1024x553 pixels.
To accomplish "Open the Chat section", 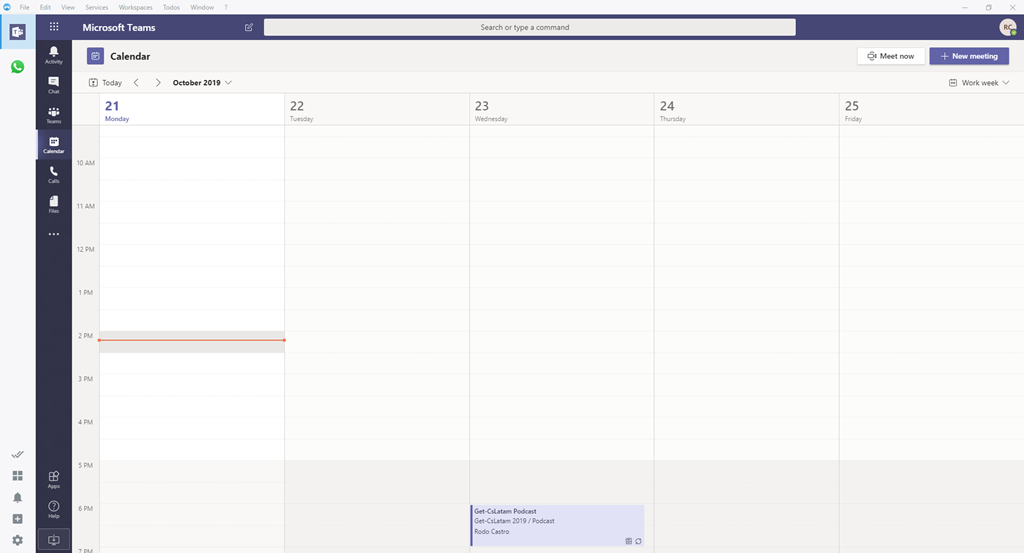I will 53,84.
